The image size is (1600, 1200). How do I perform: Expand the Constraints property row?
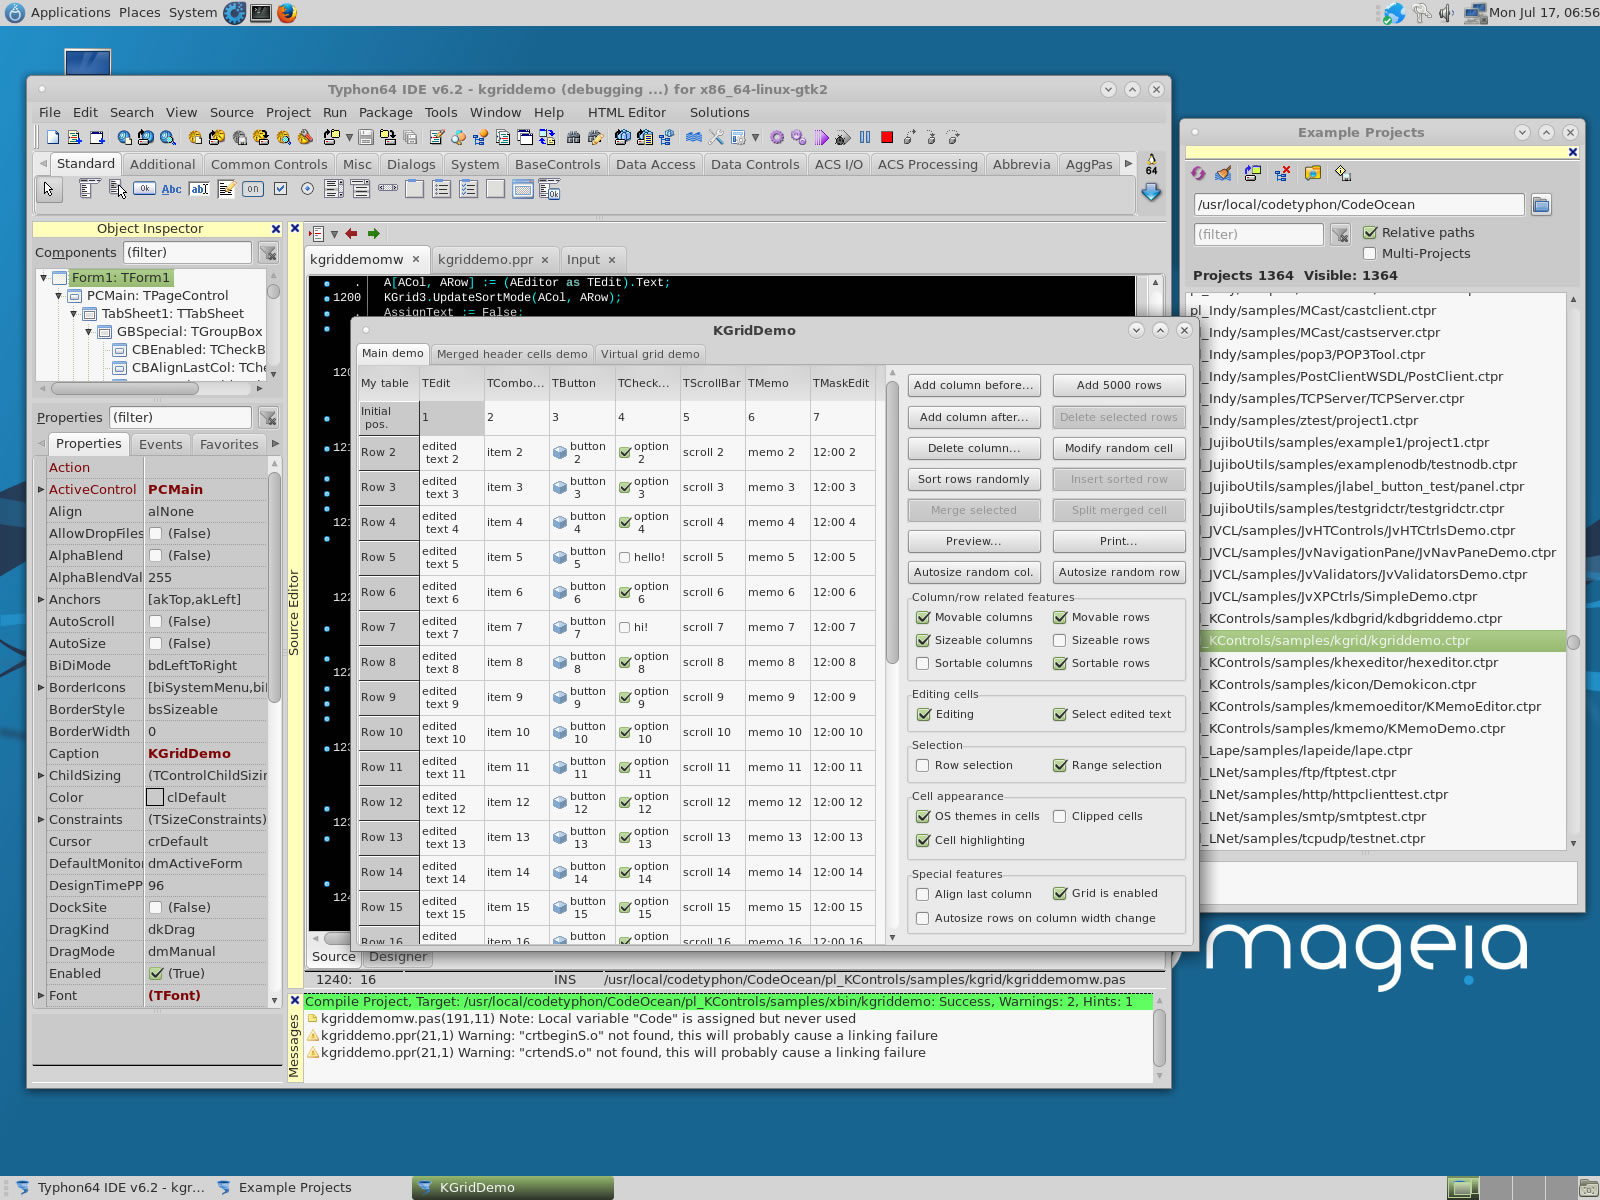pos(41,820)
